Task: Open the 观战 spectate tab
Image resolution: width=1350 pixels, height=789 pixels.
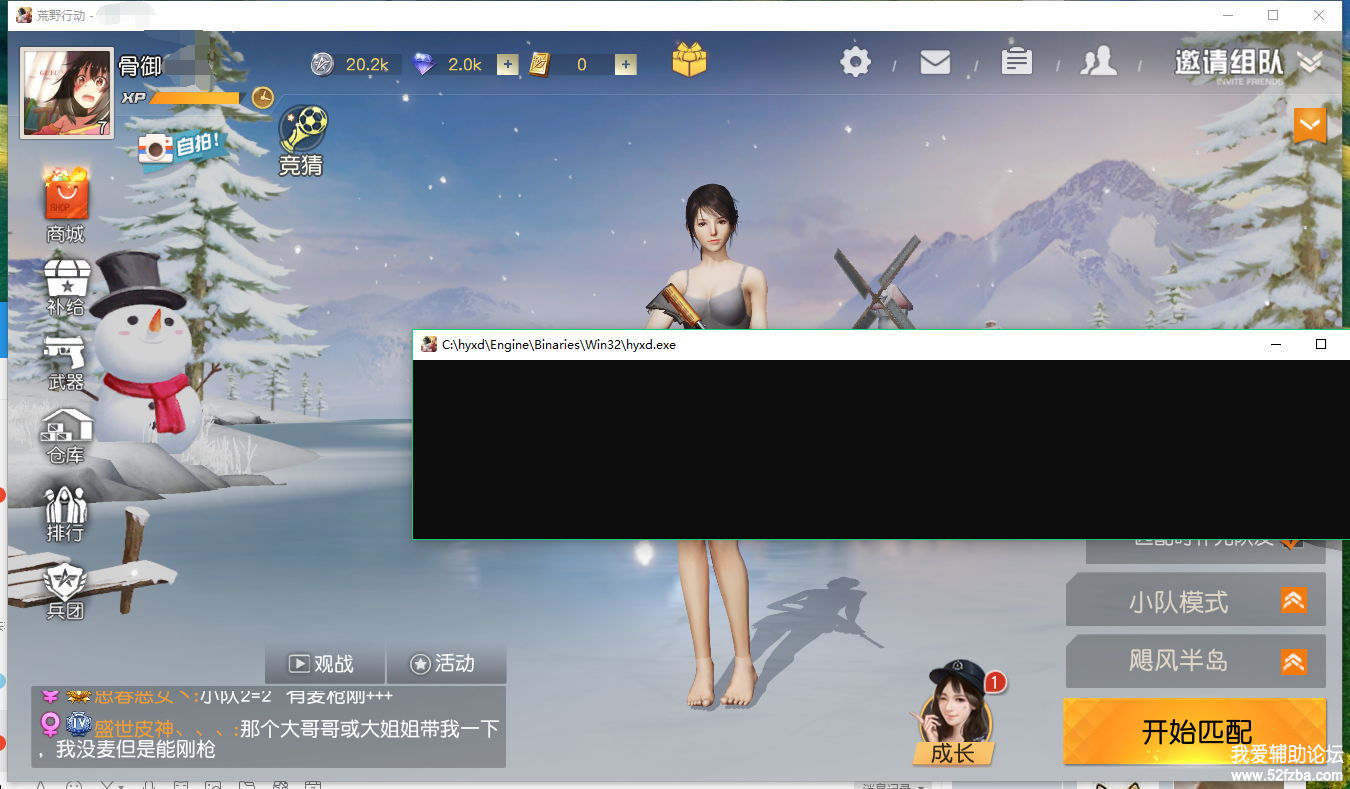Action: [x=324, y=663]
